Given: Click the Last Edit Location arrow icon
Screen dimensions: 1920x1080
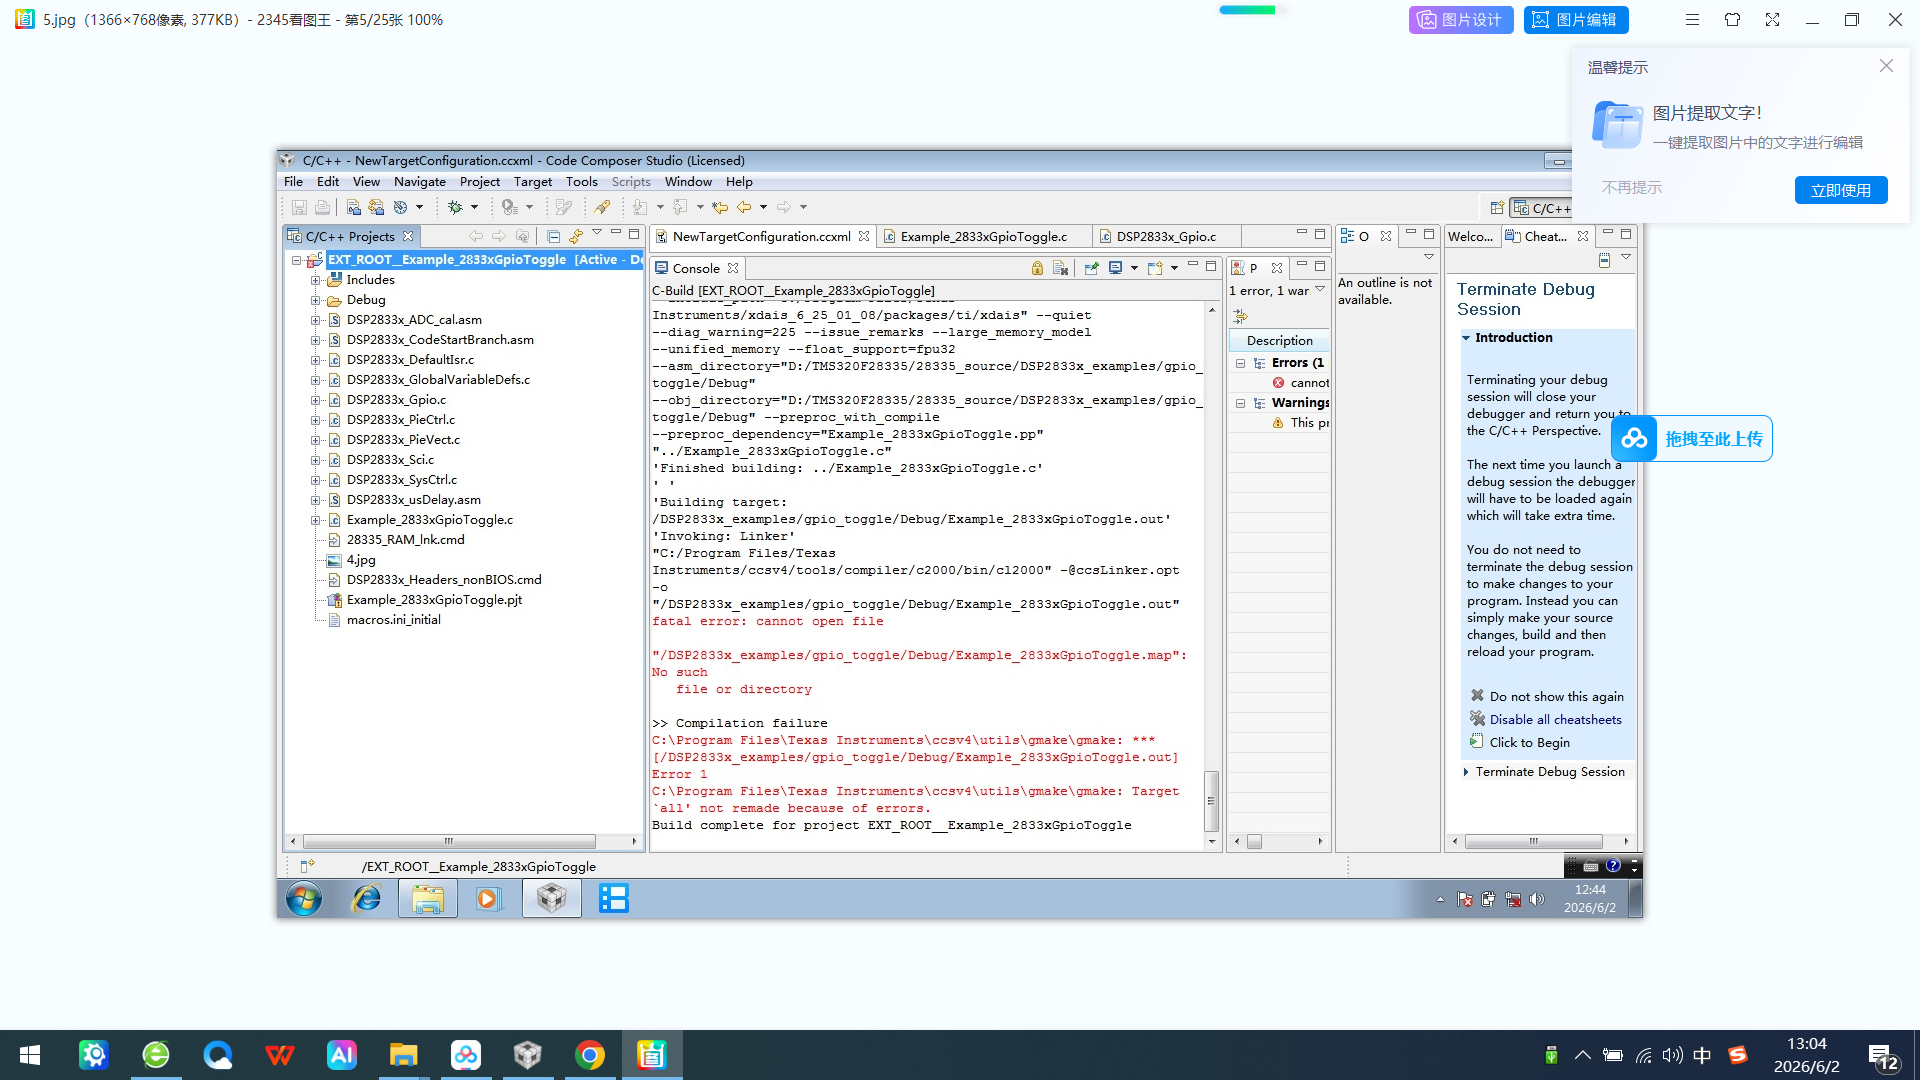Looking at the screenshot, I should click(720, 207).
